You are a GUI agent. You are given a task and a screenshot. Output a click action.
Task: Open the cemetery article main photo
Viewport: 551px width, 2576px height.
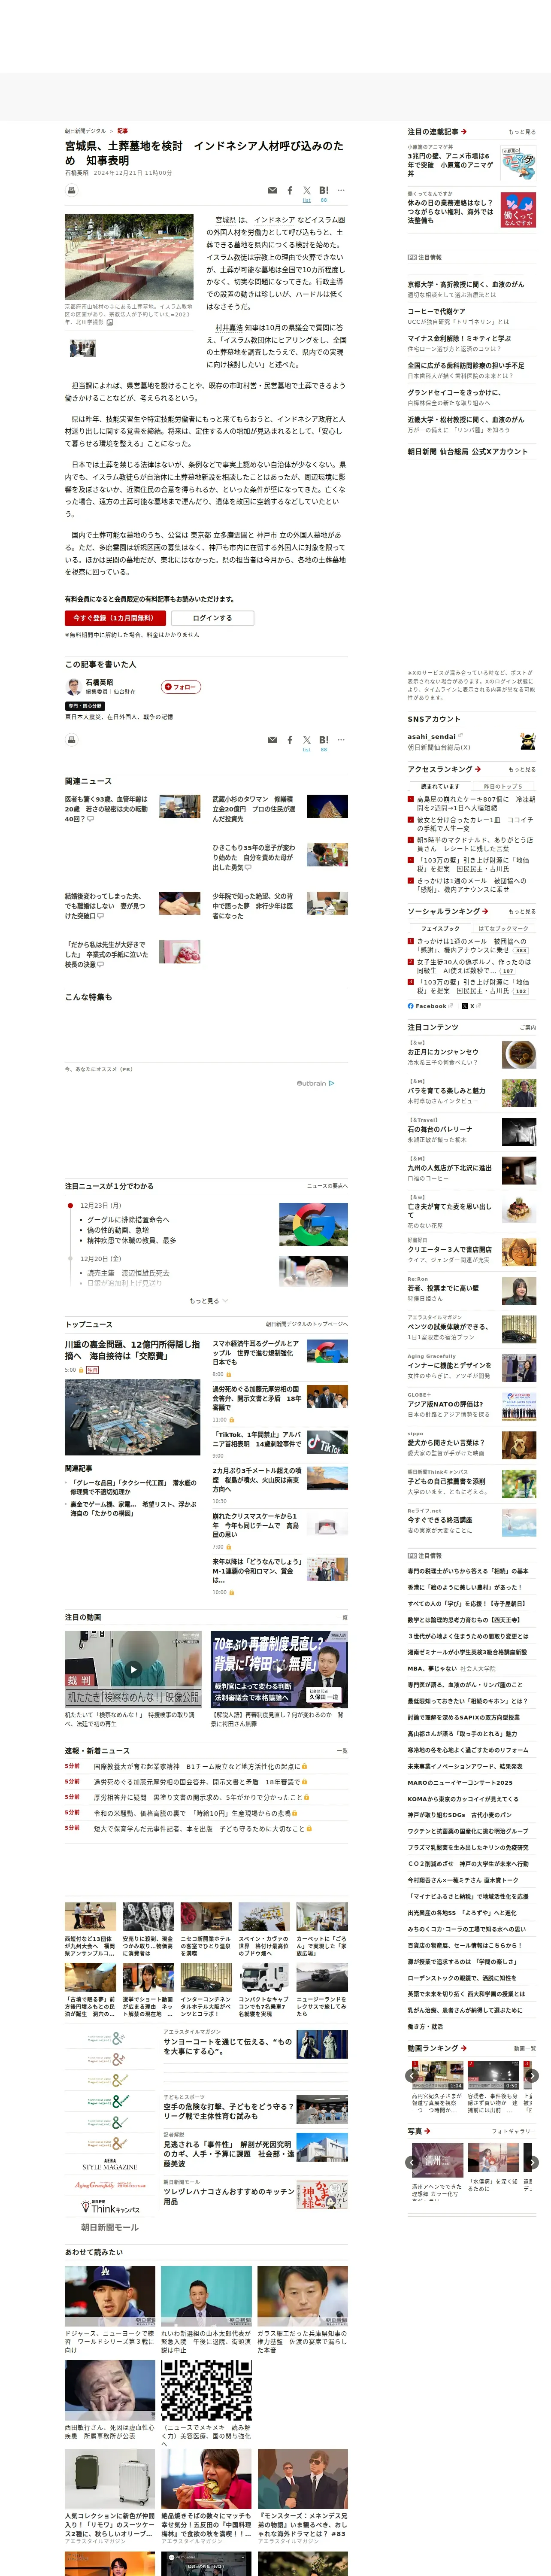coord(129,257)
